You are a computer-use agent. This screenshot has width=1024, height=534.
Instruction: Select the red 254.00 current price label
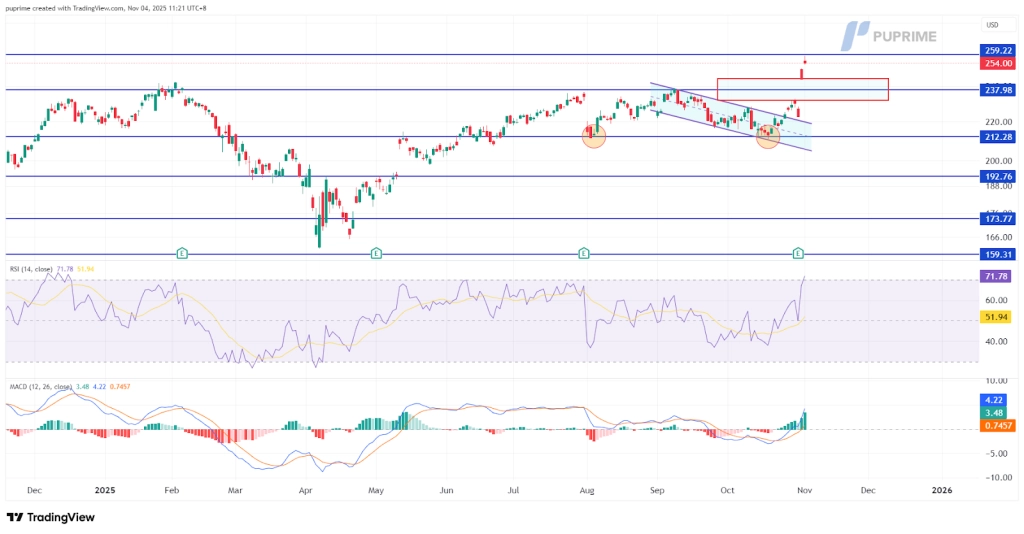pyautogui.click(x=998, y=63)
